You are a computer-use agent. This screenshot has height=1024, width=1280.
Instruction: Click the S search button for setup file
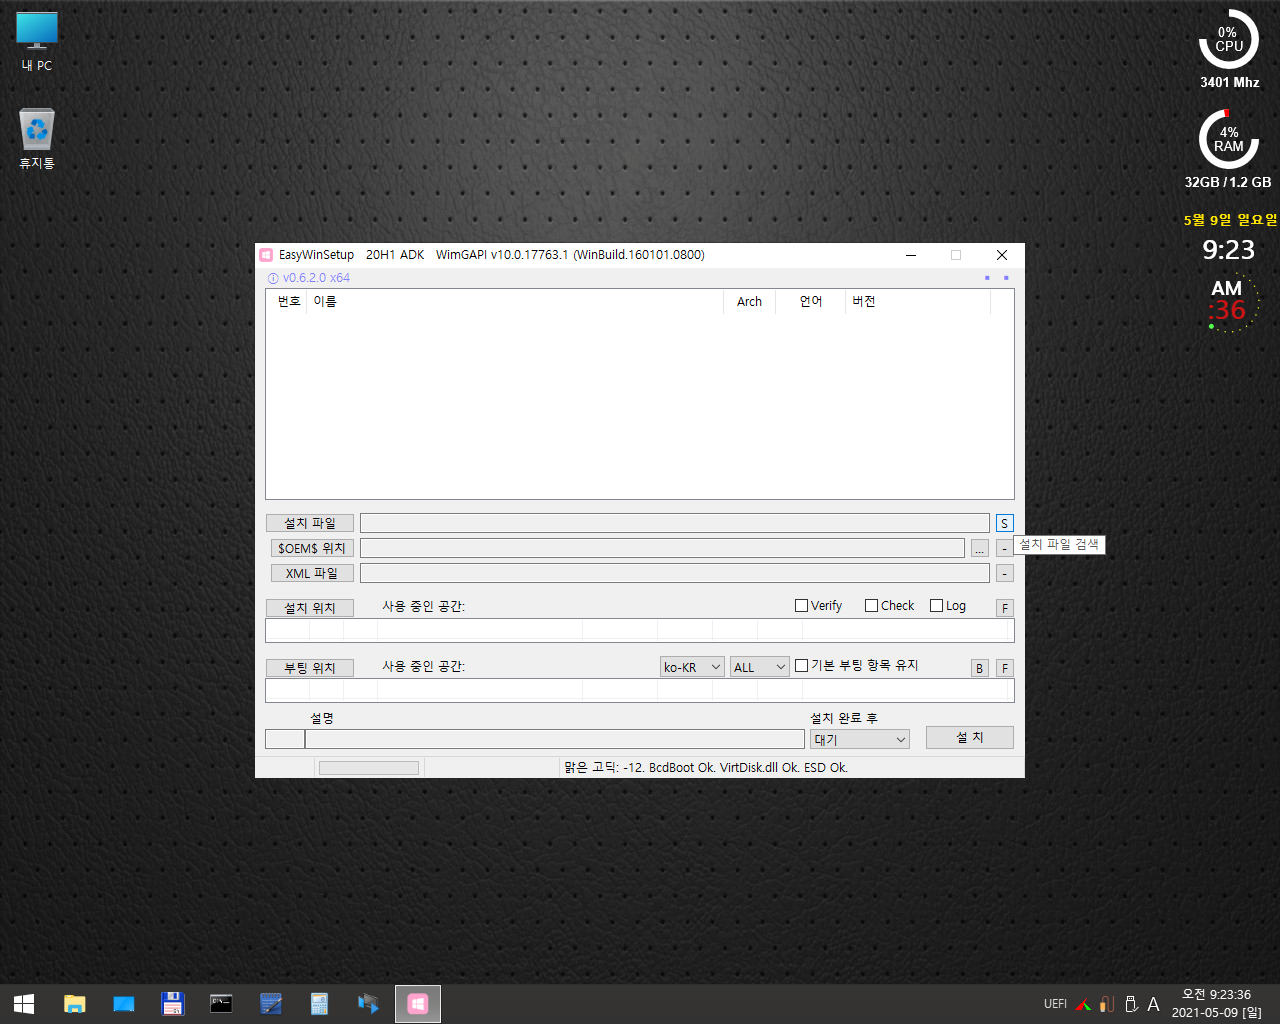(1004, 523)
